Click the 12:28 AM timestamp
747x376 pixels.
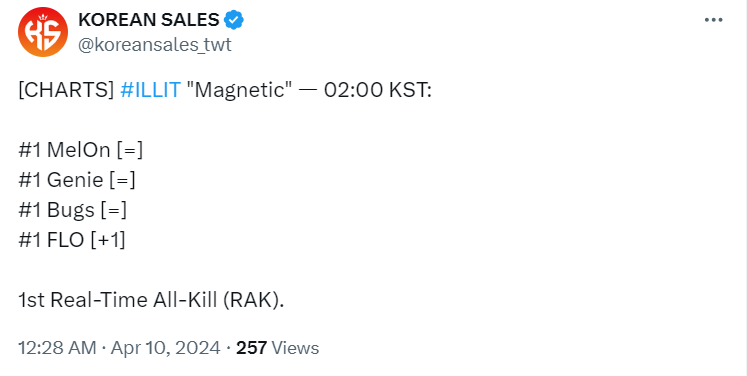click(x=57, y=348)
